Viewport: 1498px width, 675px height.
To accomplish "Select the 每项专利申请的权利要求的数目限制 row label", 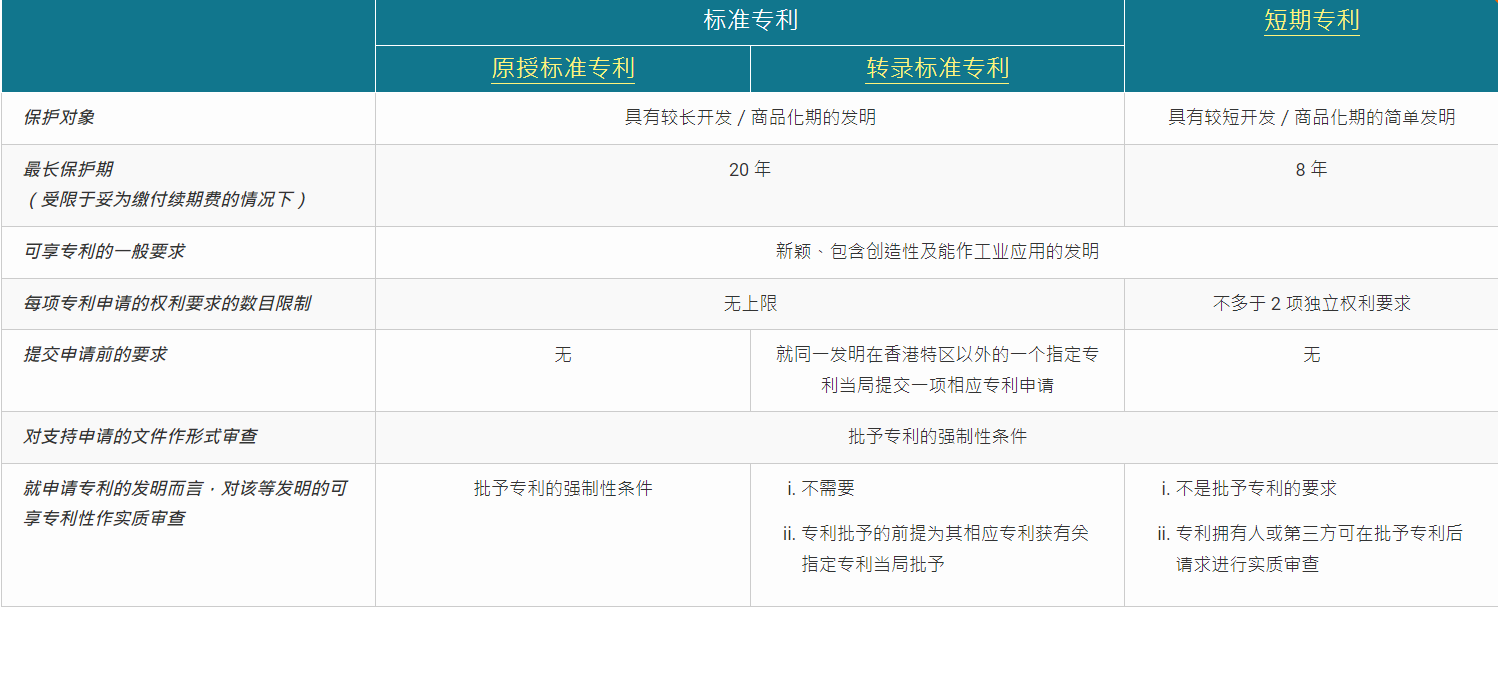I will pos(167,303).
